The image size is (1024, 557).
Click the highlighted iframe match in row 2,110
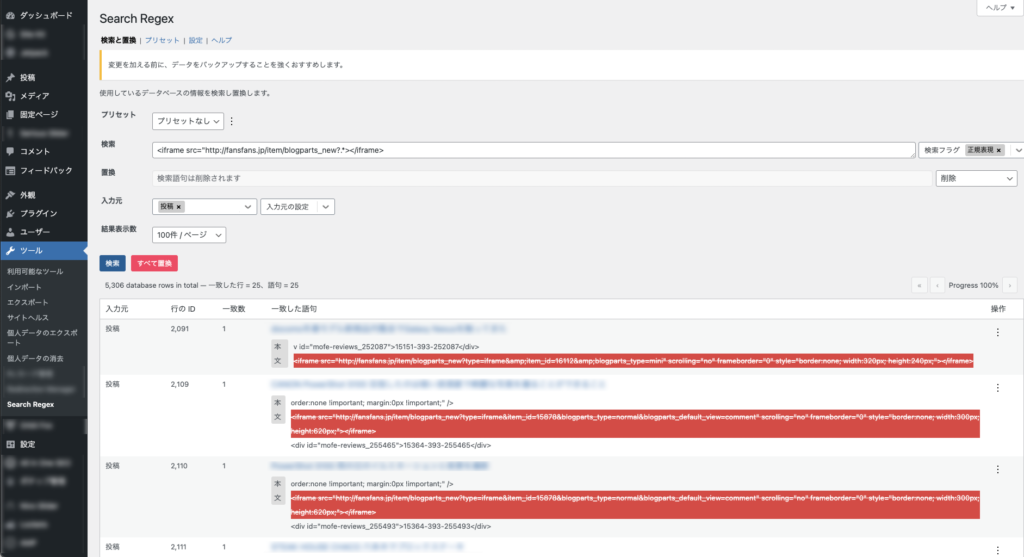635,505
